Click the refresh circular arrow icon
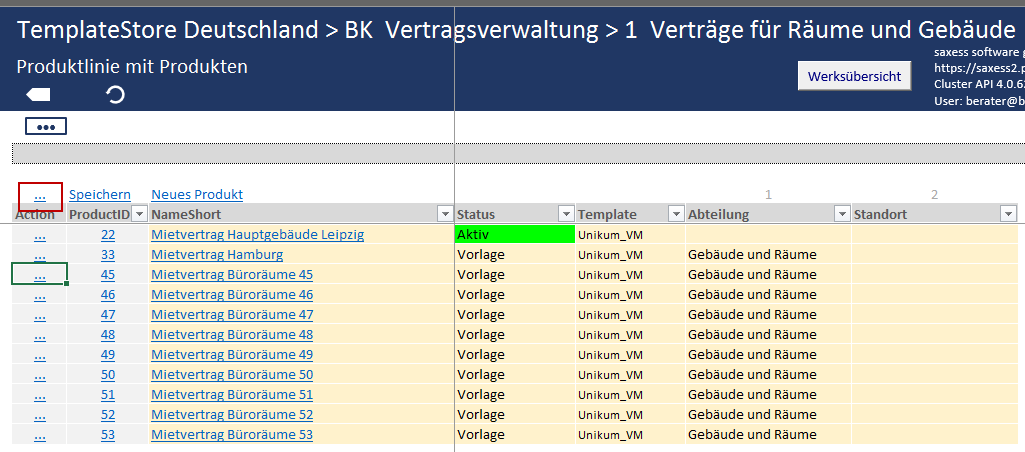This screenshot has width=1025, height=452. (116, 95)
